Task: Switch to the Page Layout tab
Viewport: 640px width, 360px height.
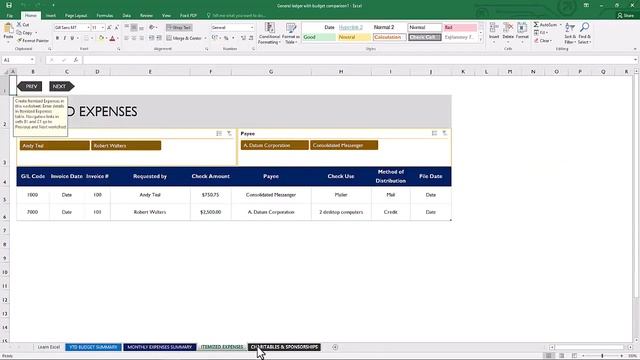Action: click(76, 16)
